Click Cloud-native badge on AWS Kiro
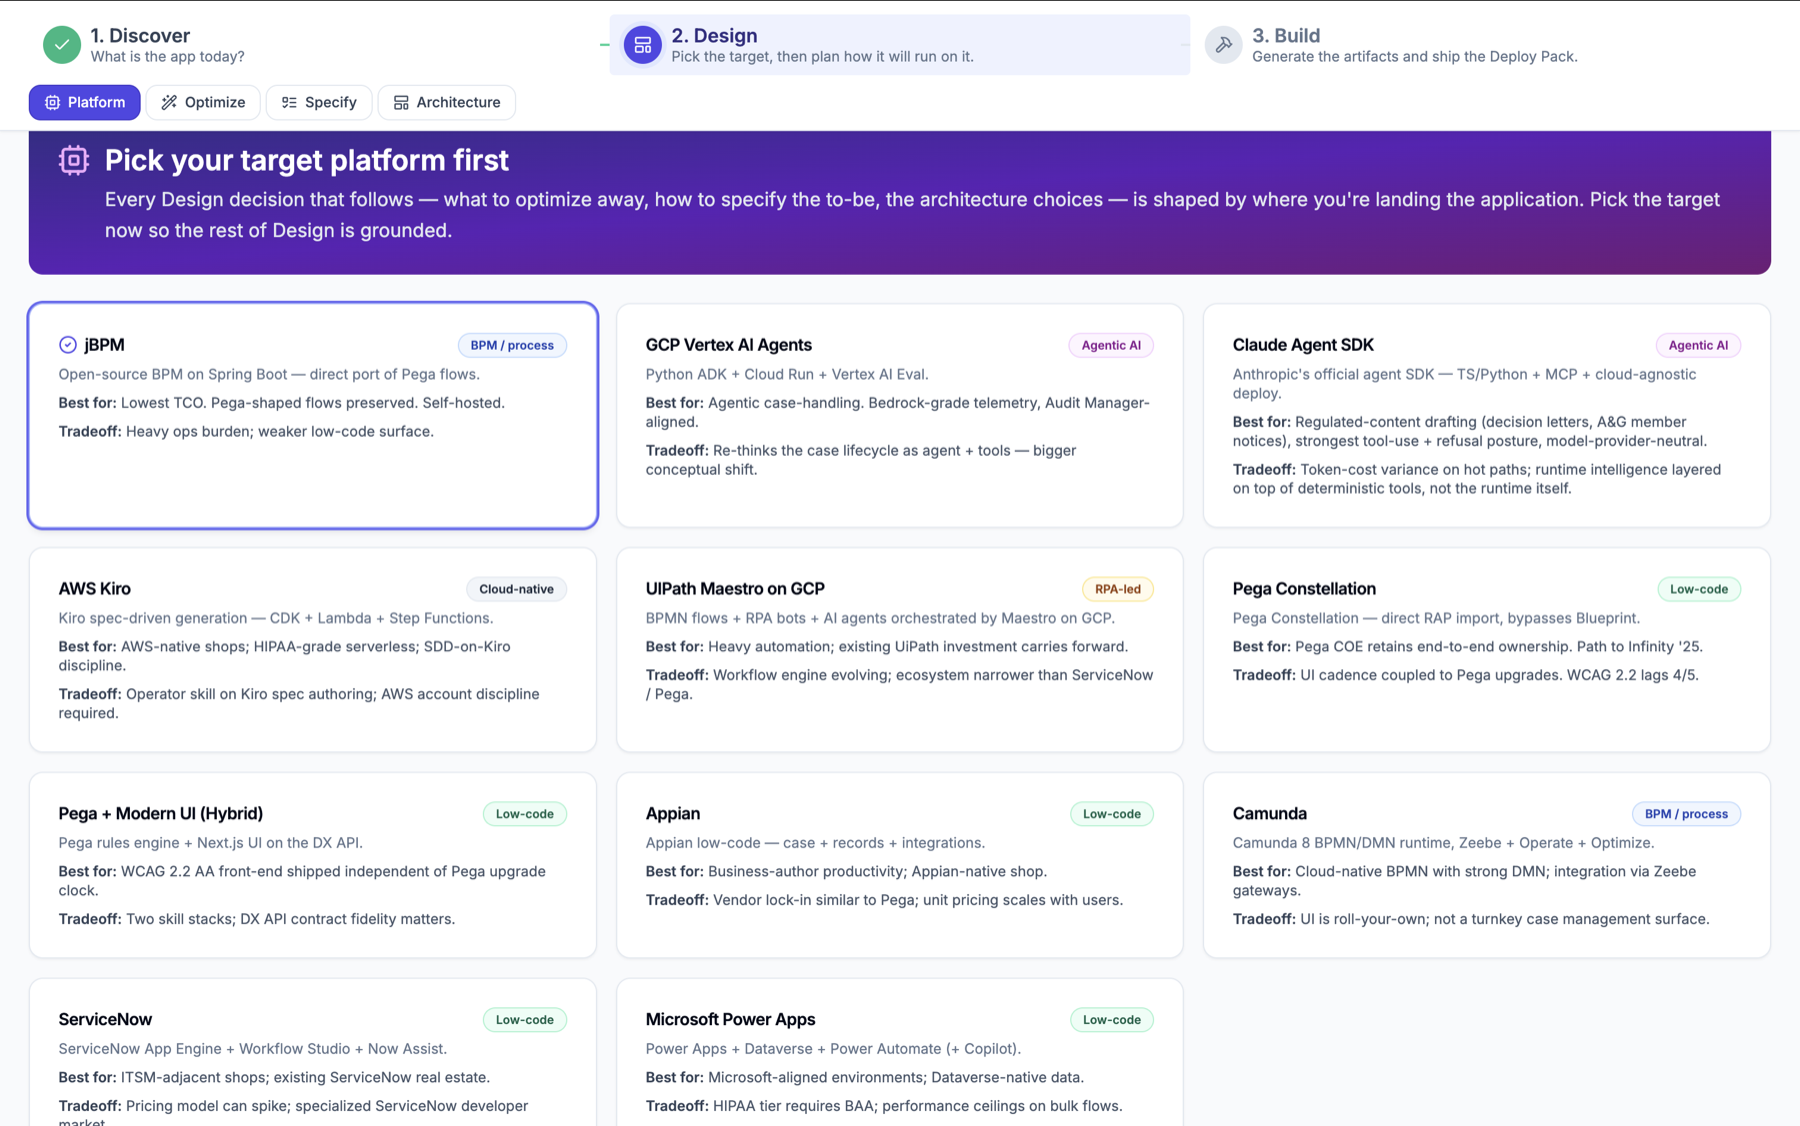 516,589
